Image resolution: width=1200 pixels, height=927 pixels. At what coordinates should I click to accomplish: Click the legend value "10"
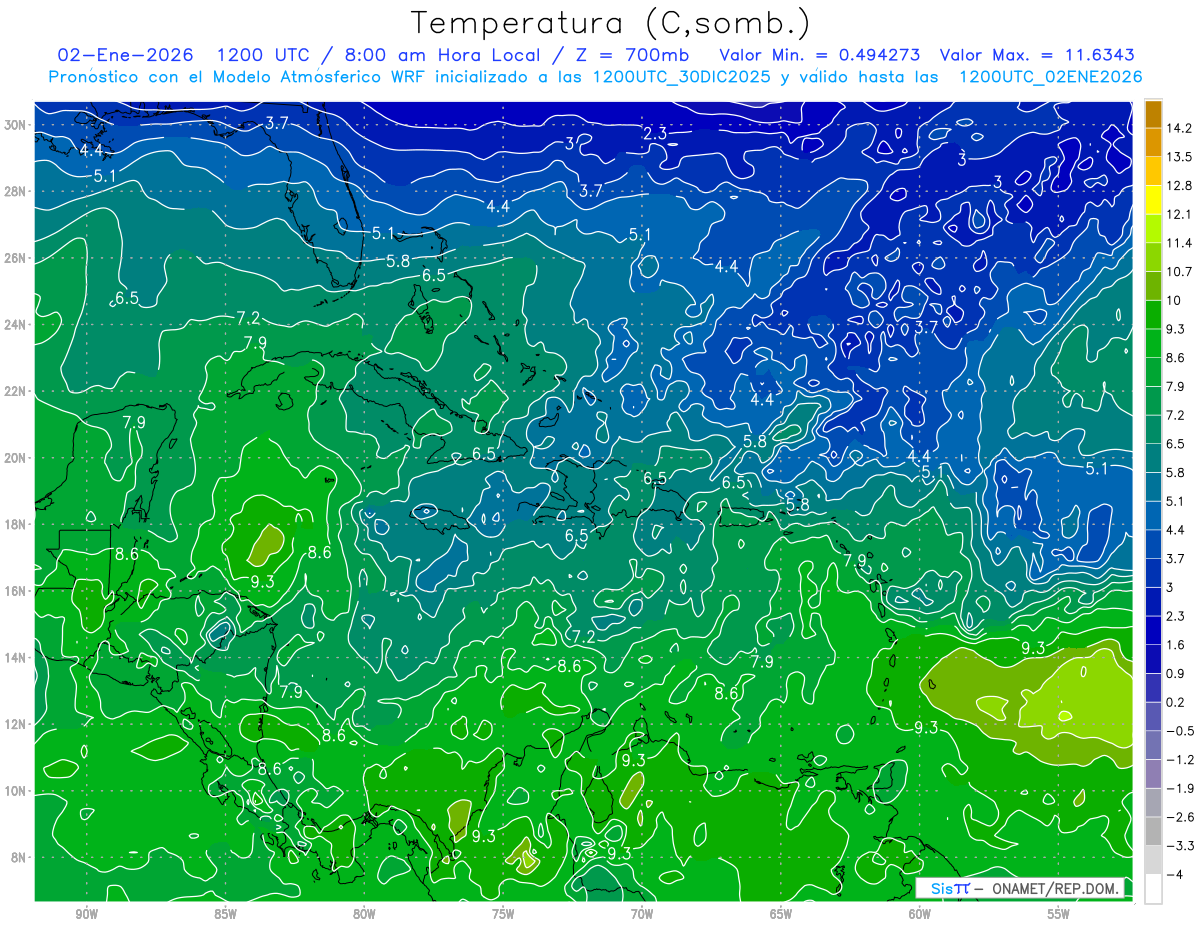click(x=1173, y=301)
